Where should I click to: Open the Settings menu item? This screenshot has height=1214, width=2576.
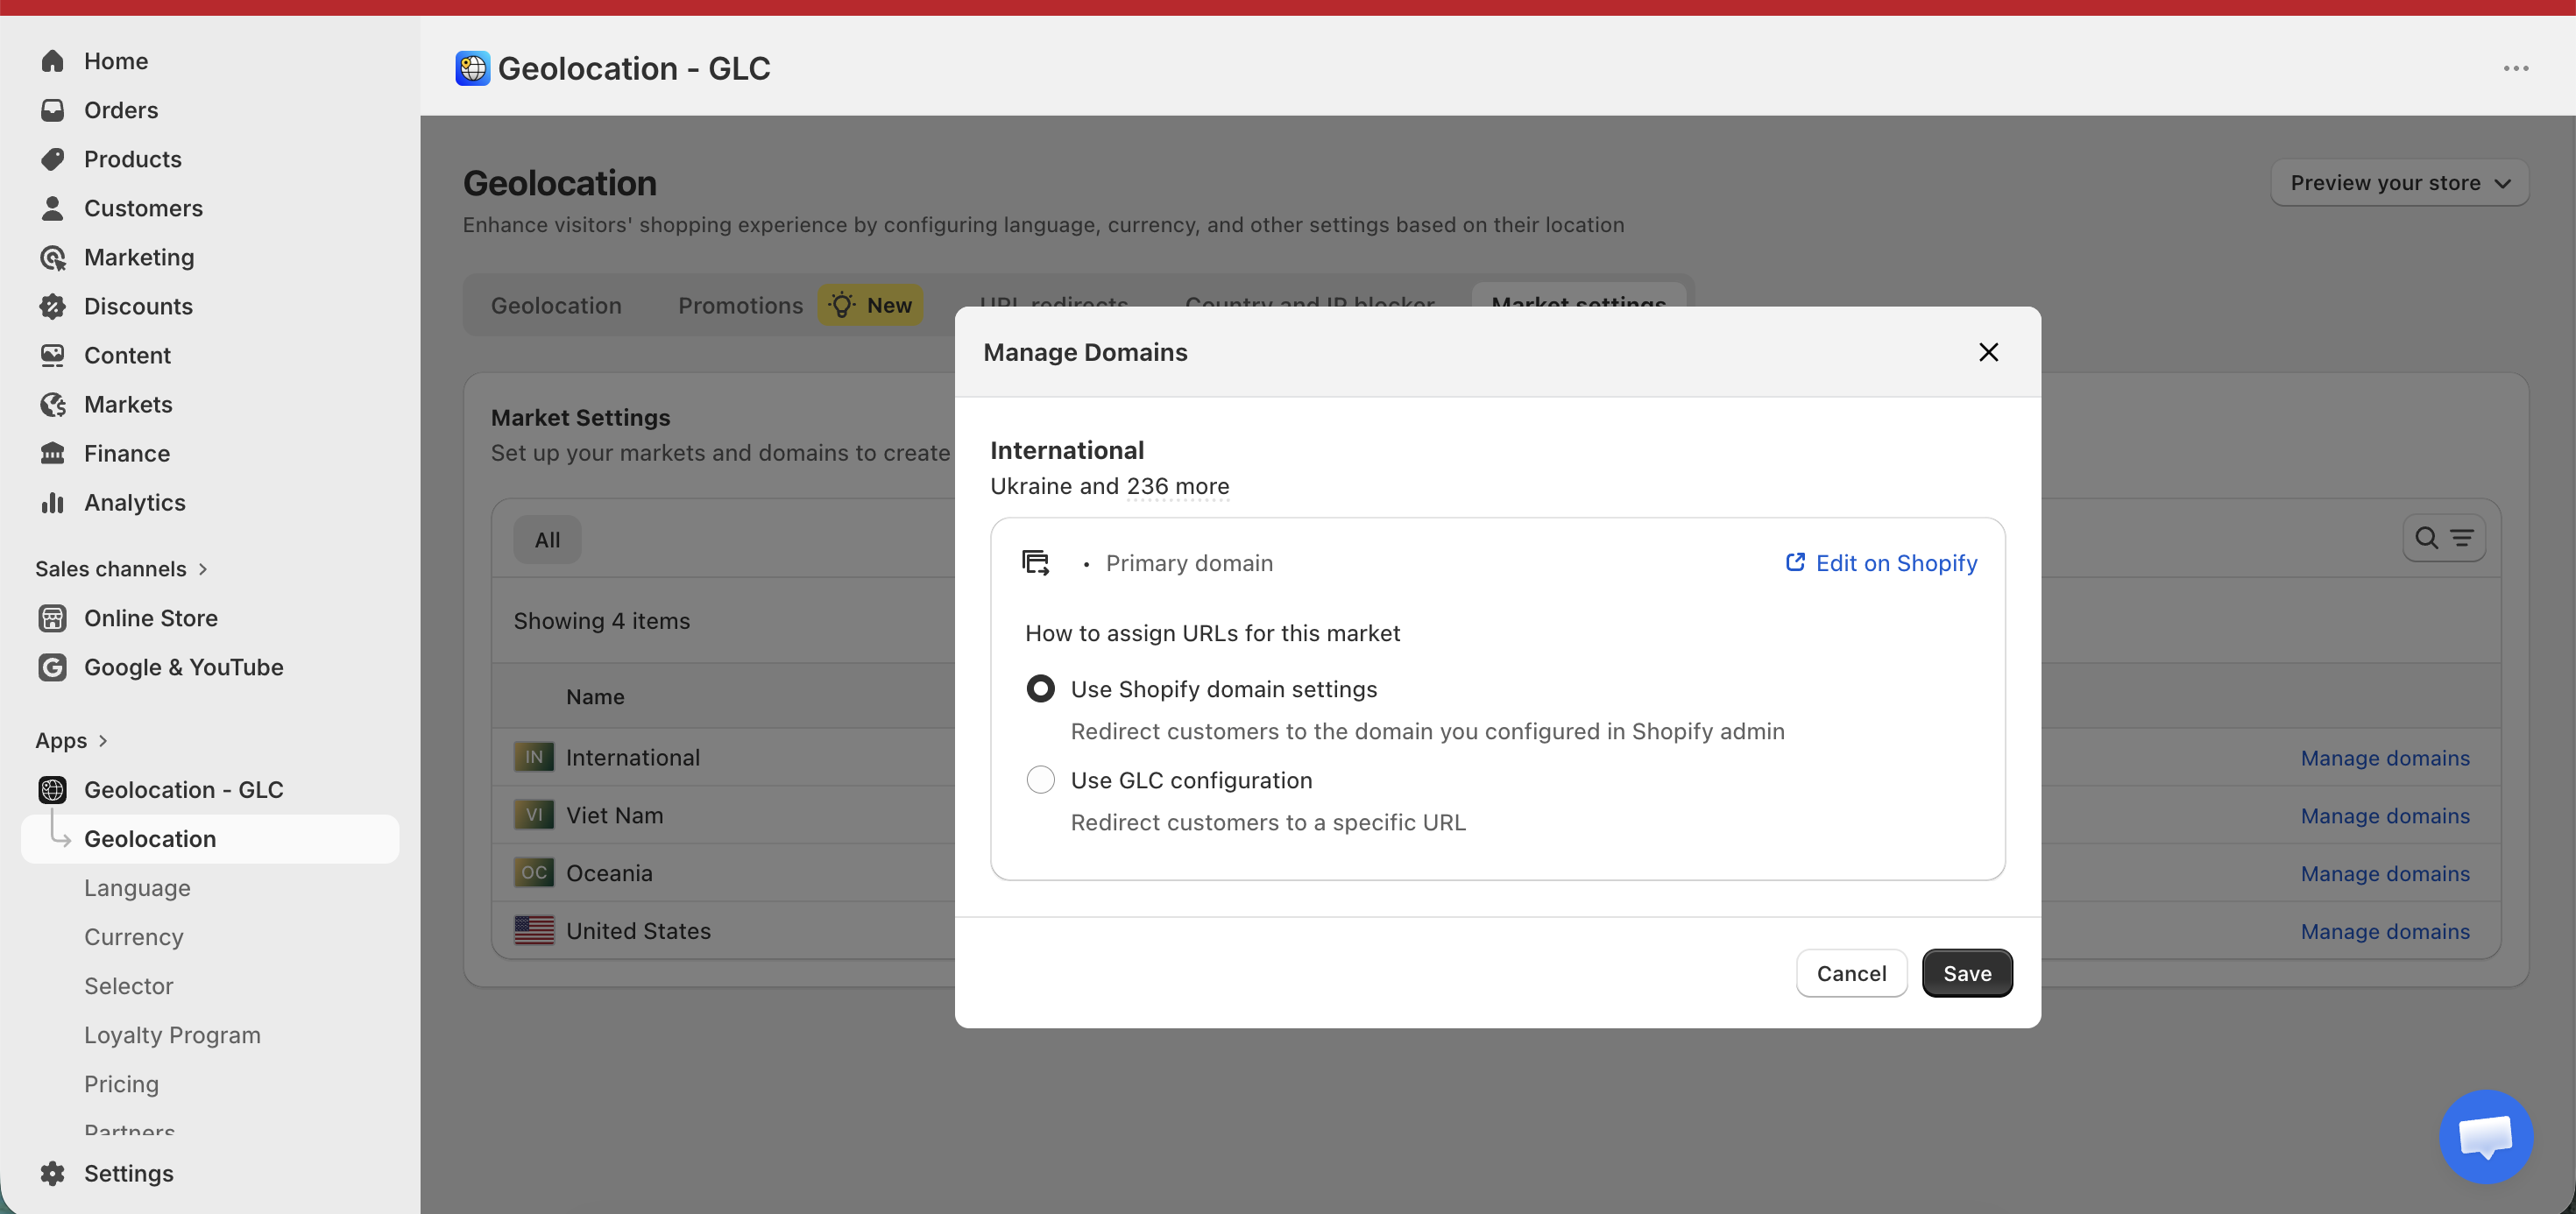tap(128, 1173)
